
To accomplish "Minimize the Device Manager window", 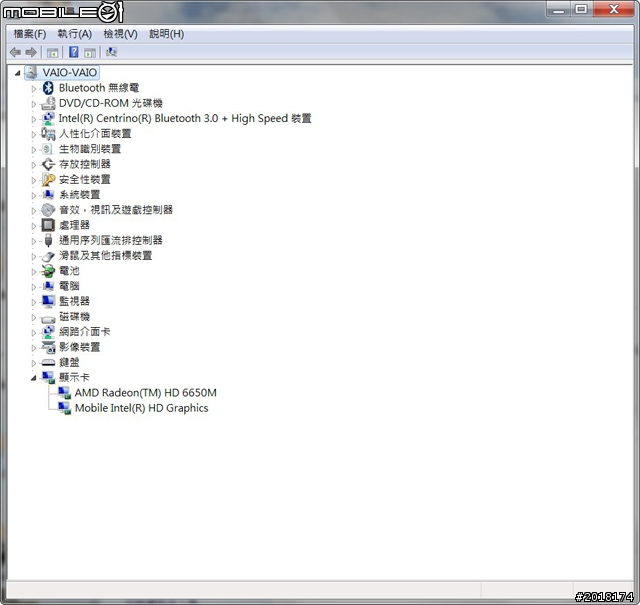I will [558, 9].
